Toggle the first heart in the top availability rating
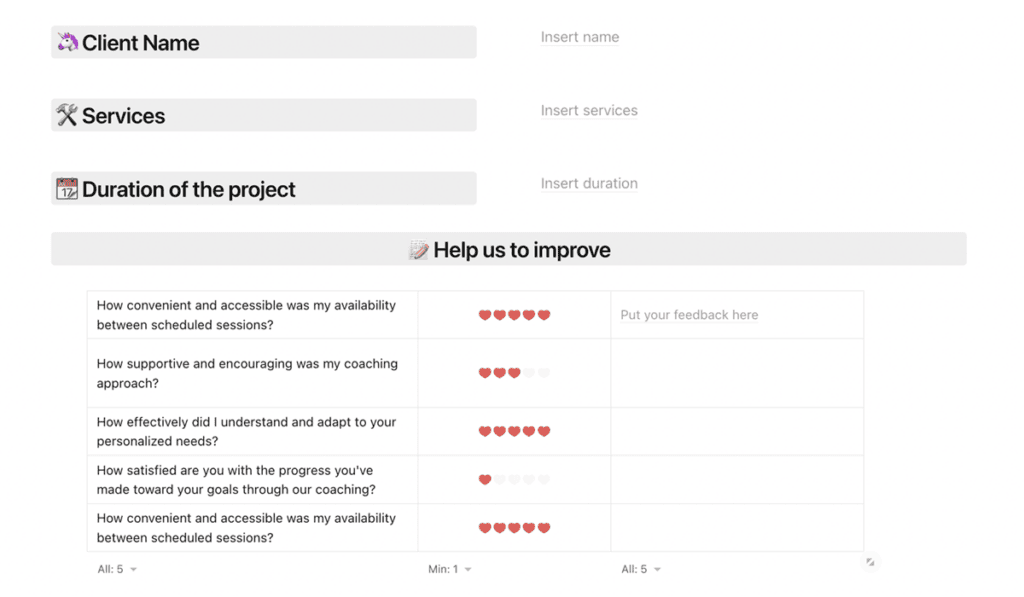1024x597 pixels. (484, 314)
